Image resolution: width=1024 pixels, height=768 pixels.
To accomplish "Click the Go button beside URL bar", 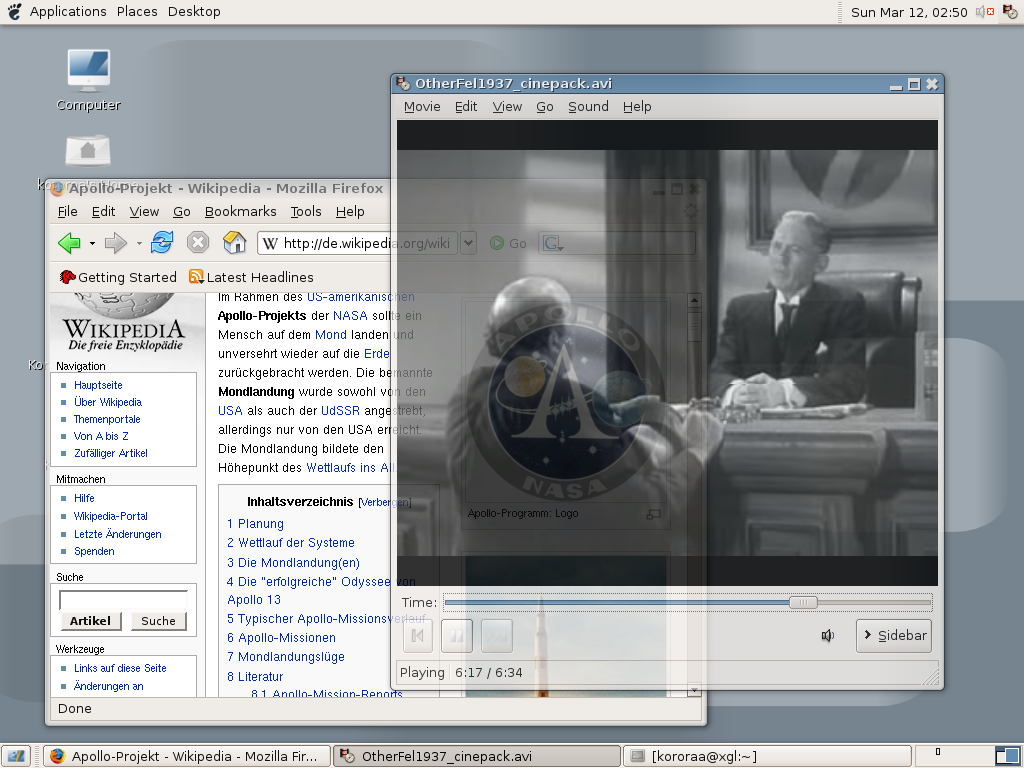I will tap(508, 243).
